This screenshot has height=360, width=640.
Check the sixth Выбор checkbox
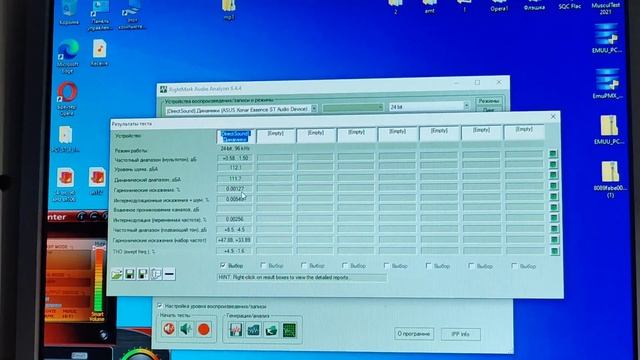coord(429,266)
